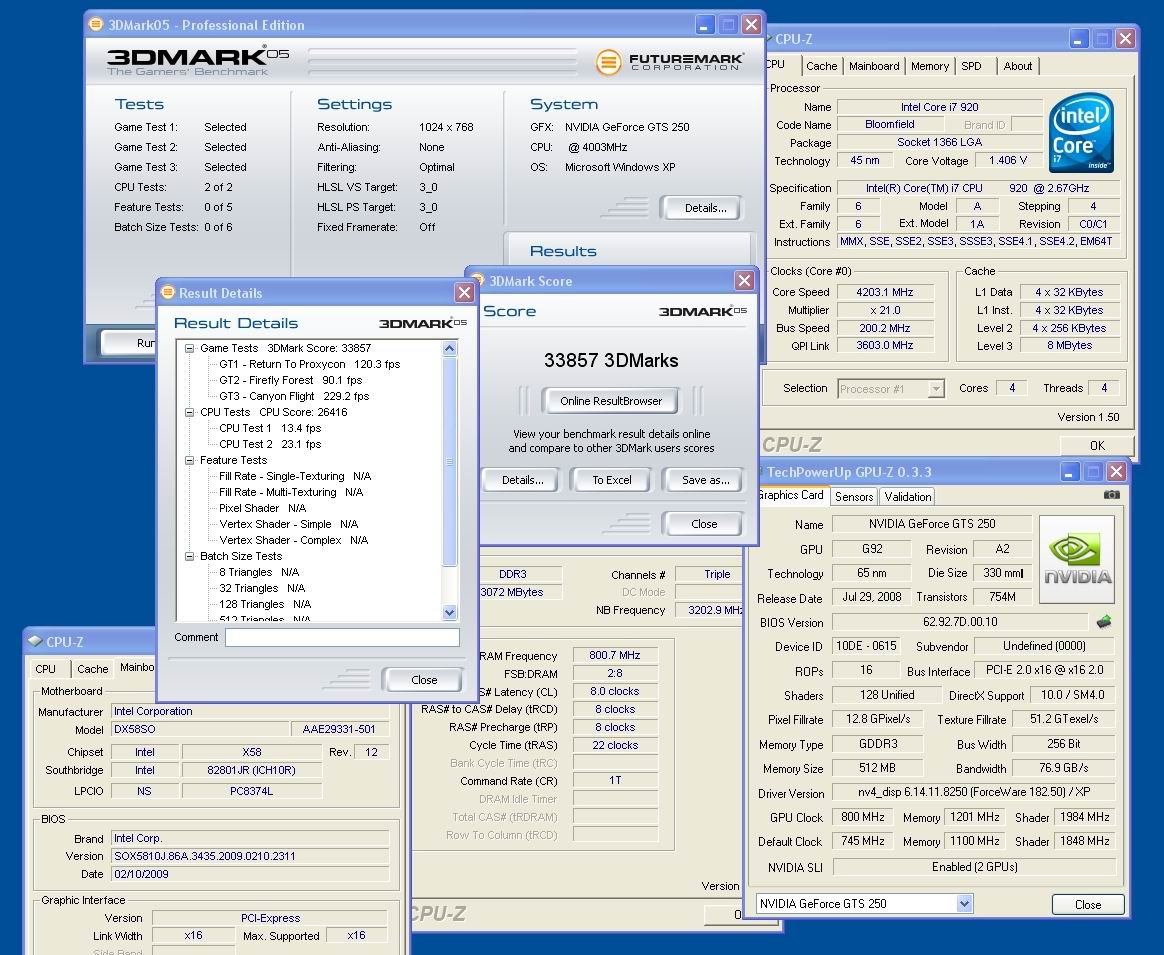Image resolution: width=1164 pixels, height=955 pixels.
Task: Click the NVIDIA logo in GPU-Z
Action: [x=1077, y=559]
